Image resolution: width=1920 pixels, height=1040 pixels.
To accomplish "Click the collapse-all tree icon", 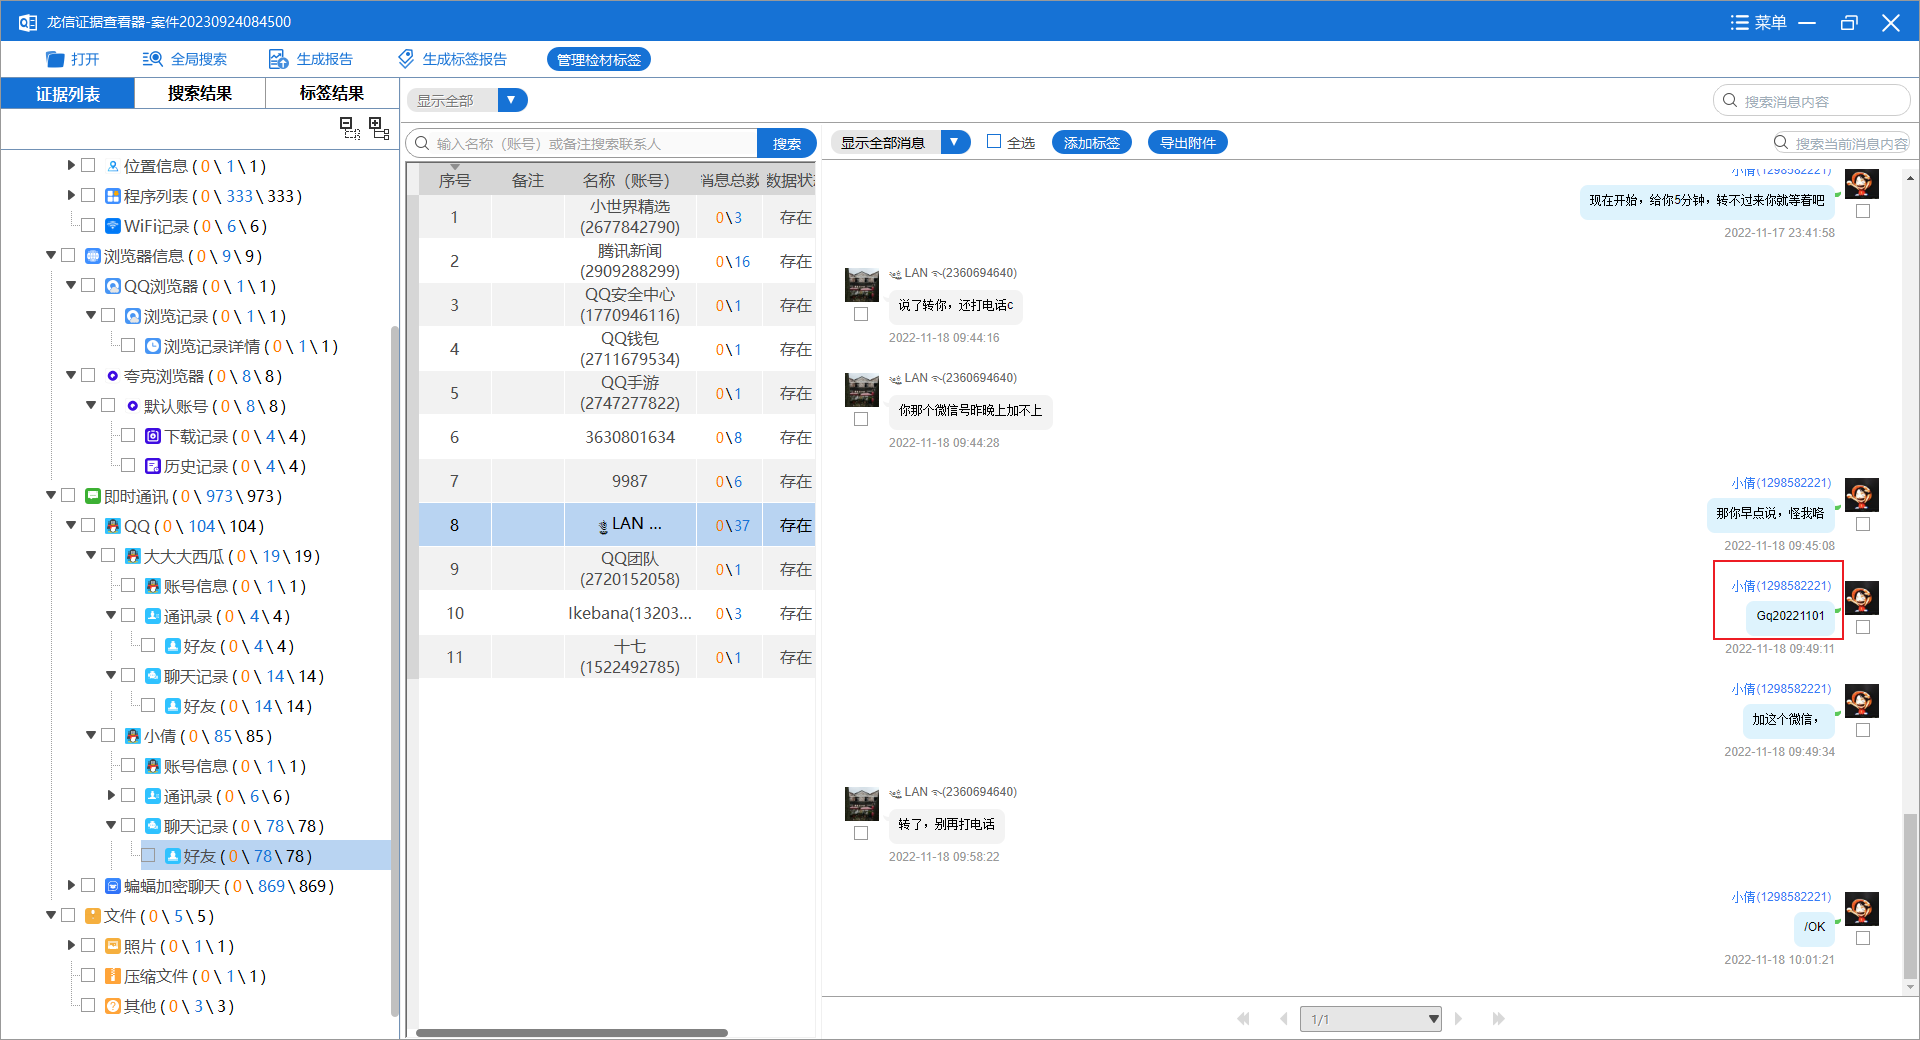I will [349, 128].
